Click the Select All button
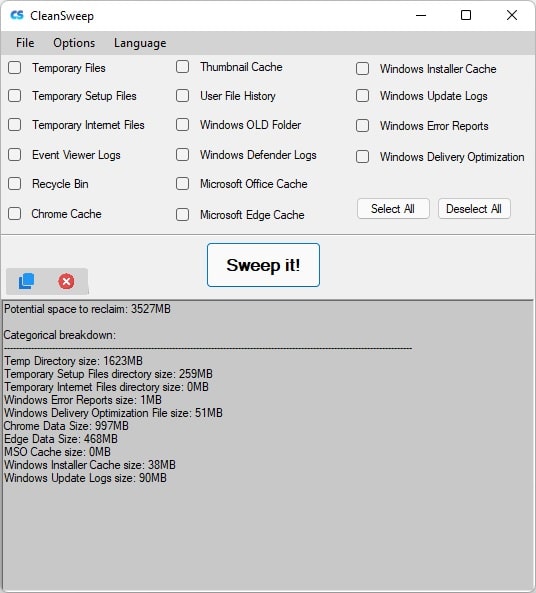This screenshot has width=536, height=593. point(393,208)
